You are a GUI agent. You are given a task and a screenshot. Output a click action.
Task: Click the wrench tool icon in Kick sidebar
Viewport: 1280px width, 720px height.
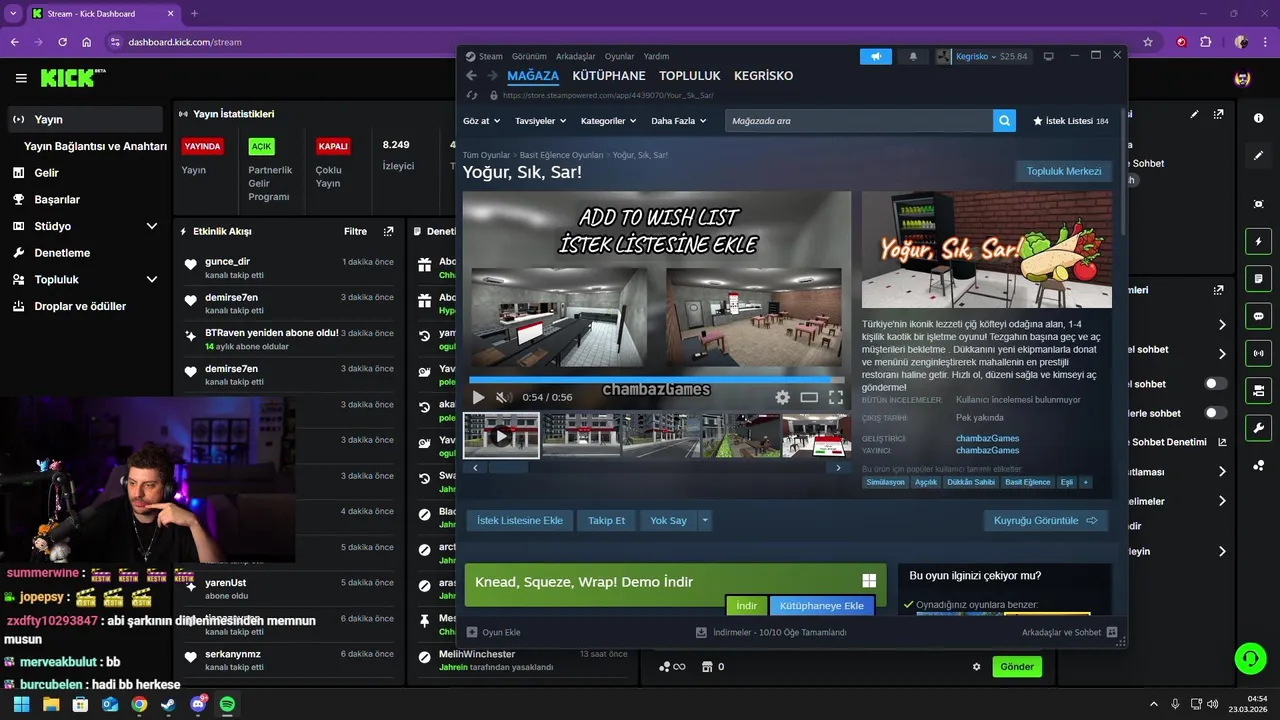pyautogui.click(x=1258, y=427)
